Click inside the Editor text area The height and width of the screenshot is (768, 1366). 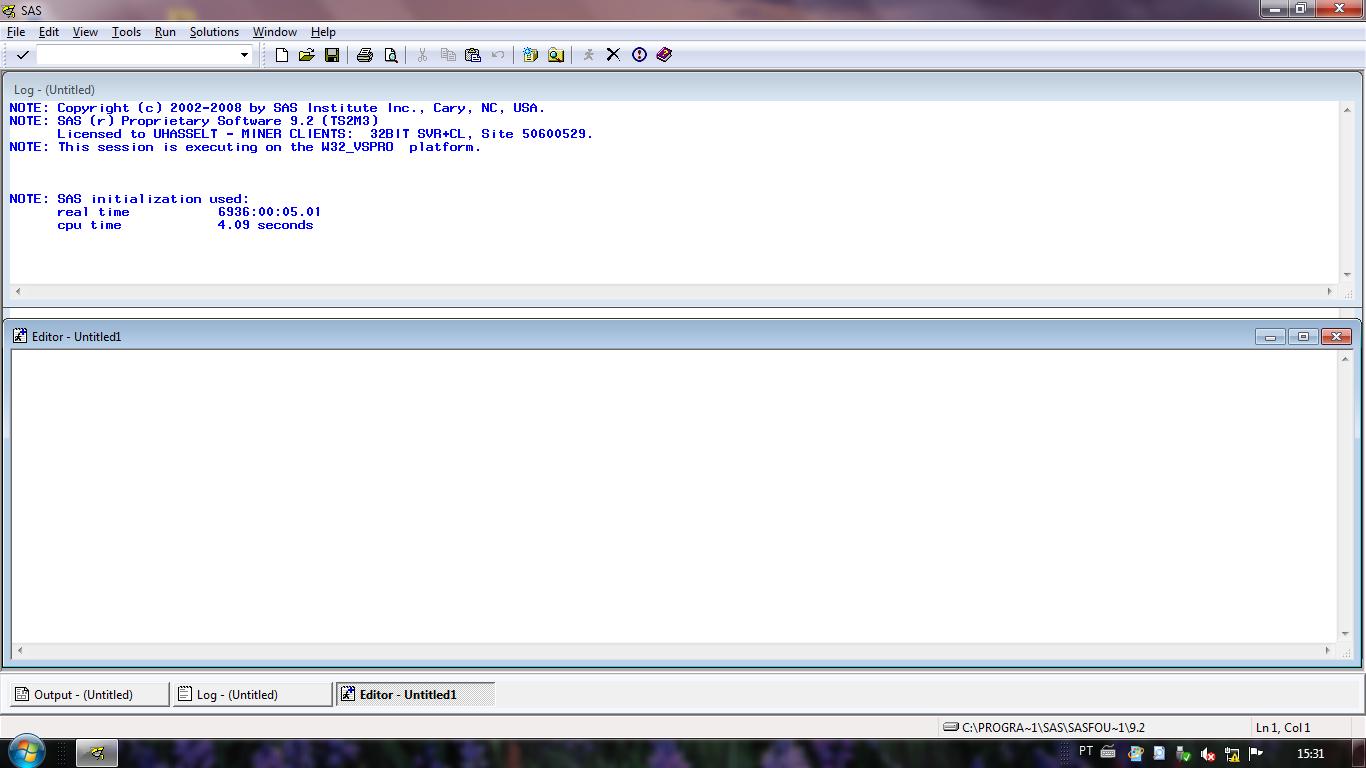tap(675, 496)
